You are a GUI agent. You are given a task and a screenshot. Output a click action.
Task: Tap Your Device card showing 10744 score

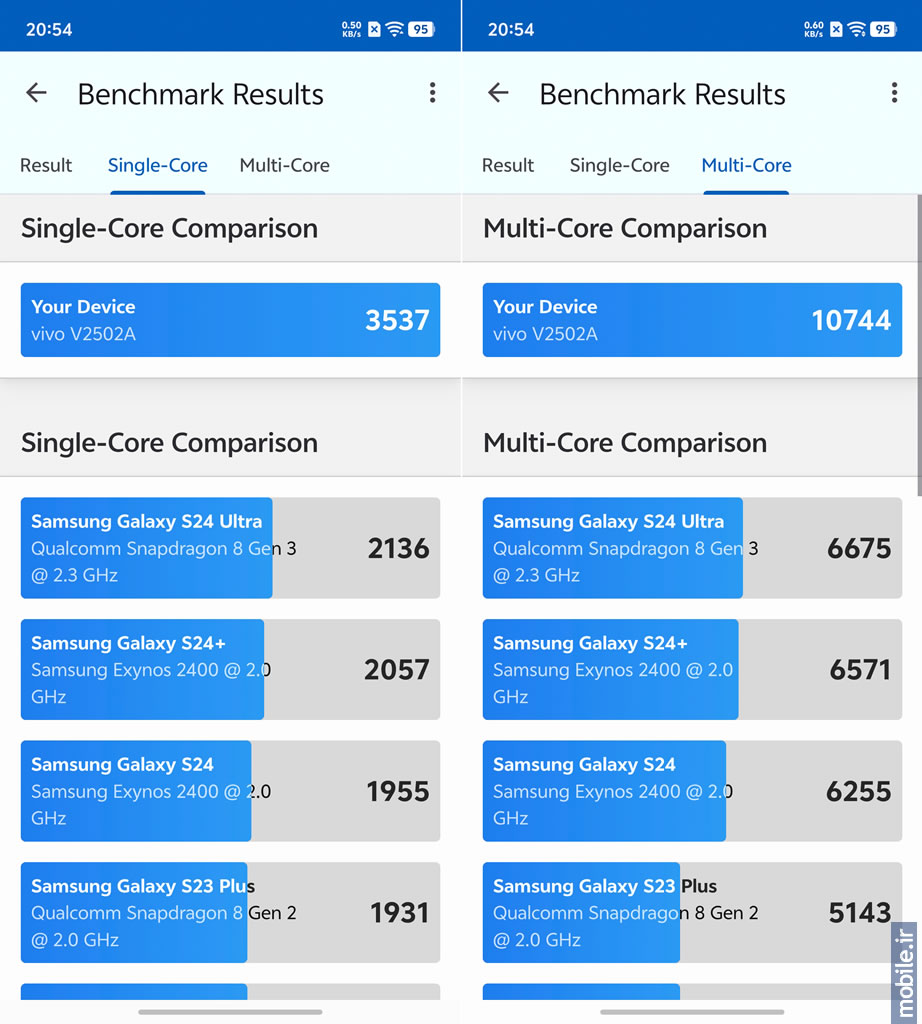click(692, 320)
